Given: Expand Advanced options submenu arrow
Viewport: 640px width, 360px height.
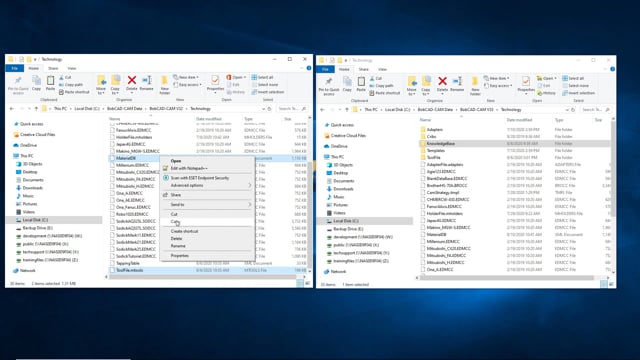Looking at the screenshot, I should pyautogui.click(x=250, y=185).
